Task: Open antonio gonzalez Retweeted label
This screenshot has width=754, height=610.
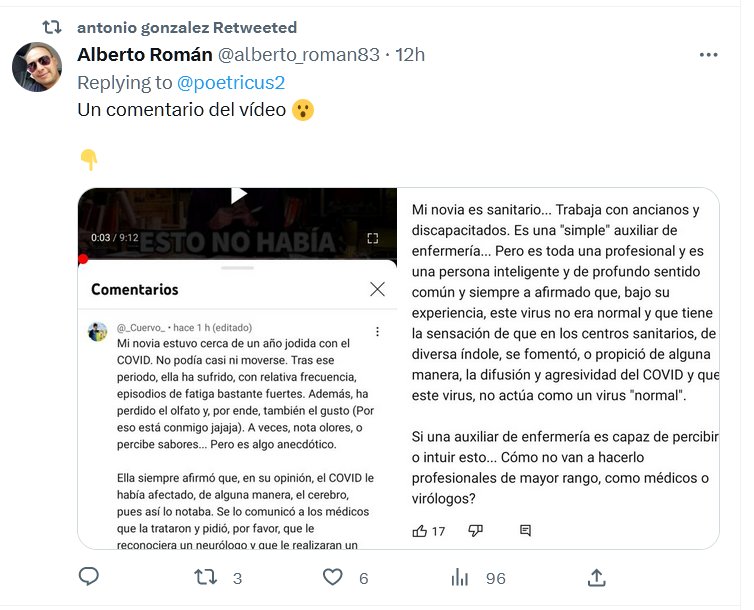Action: [x=187, y=28]
